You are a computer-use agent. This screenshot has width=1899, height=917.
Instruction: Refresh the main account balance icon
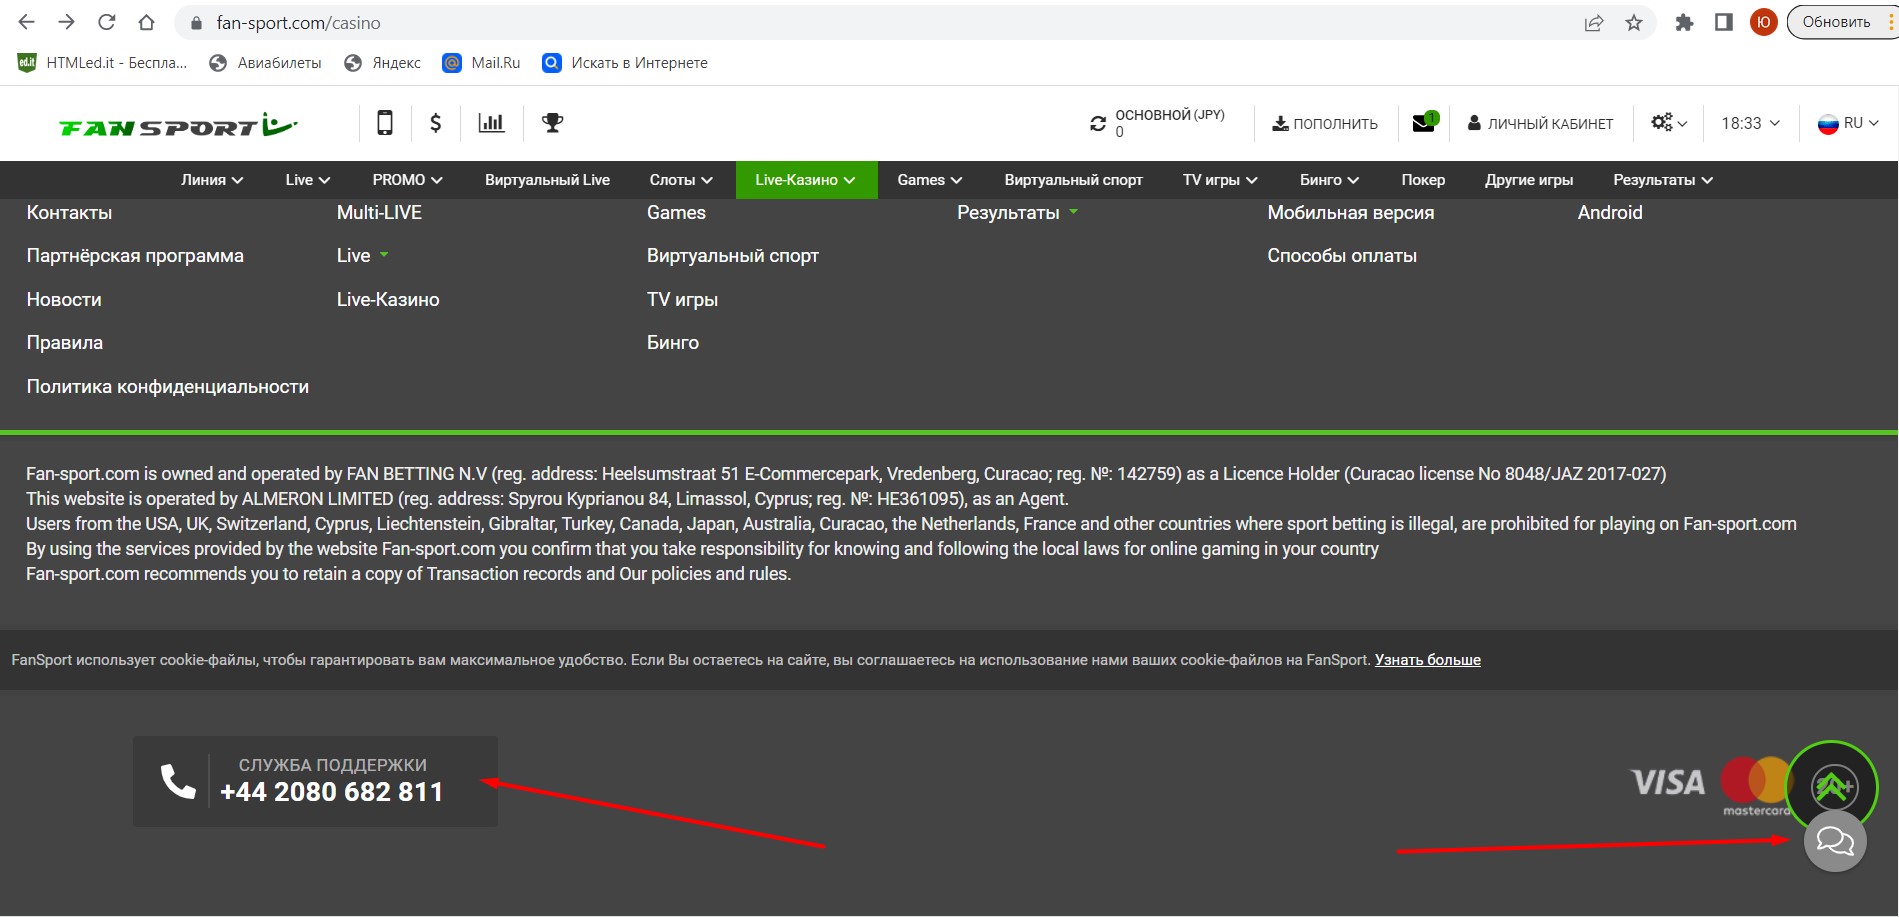tap(1098, 123)
